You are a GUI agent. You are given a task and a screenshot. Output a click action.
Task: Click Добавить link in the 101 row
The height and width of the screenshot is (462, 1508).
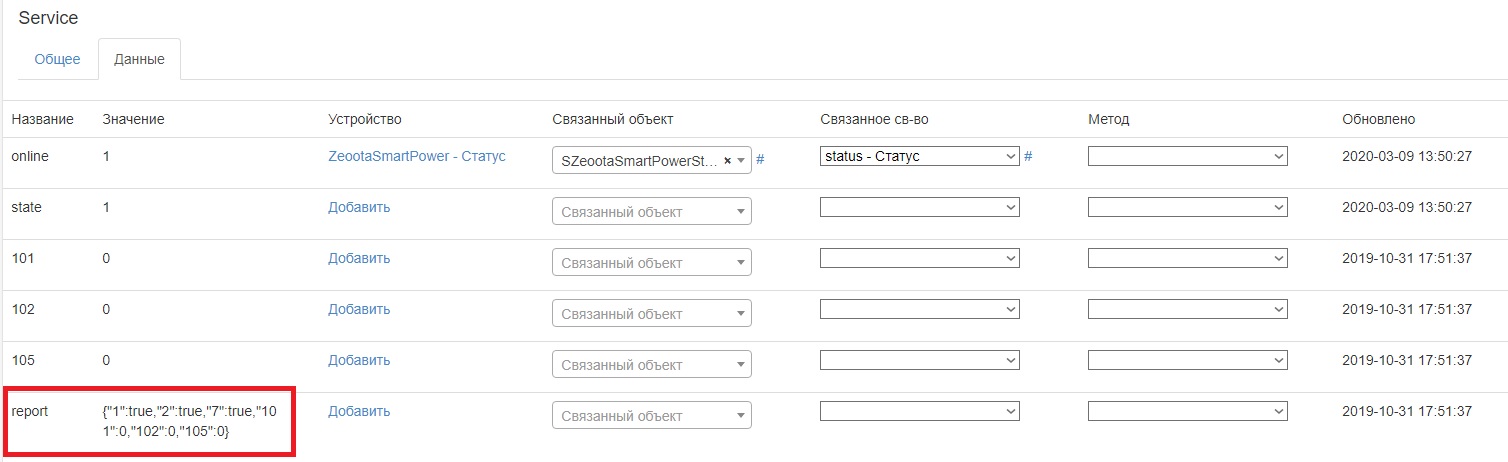tap(359, 258)
